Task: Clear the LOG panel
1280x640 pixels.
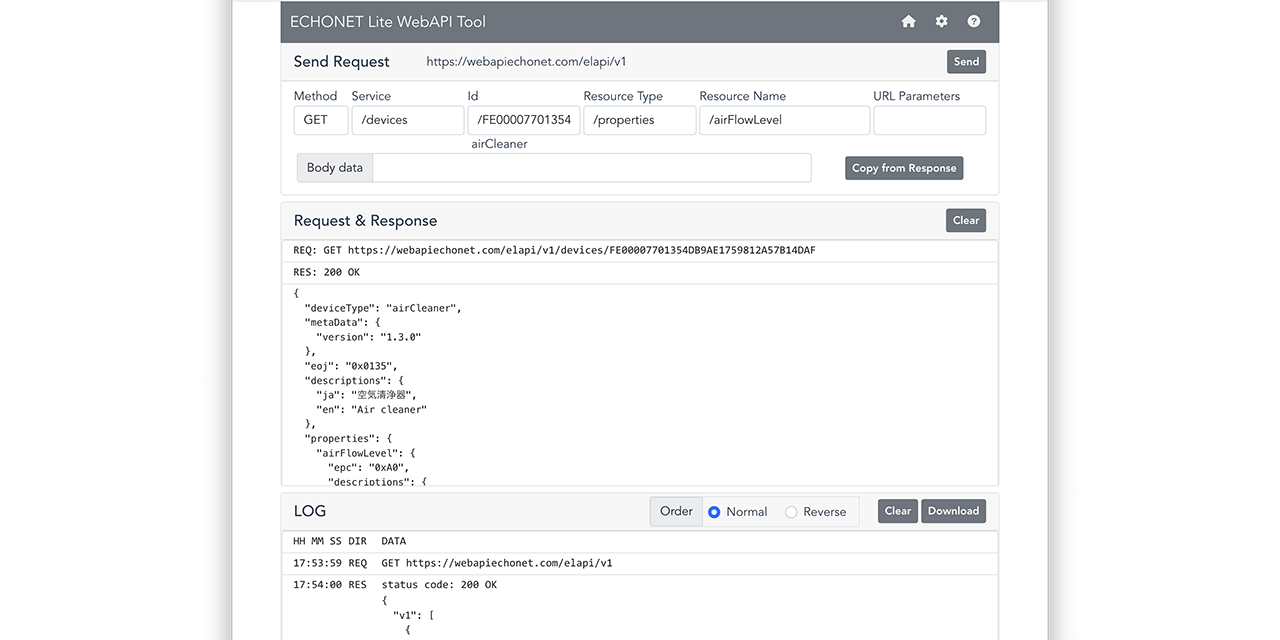Action: pyautogui.click(x=897, y=511)
